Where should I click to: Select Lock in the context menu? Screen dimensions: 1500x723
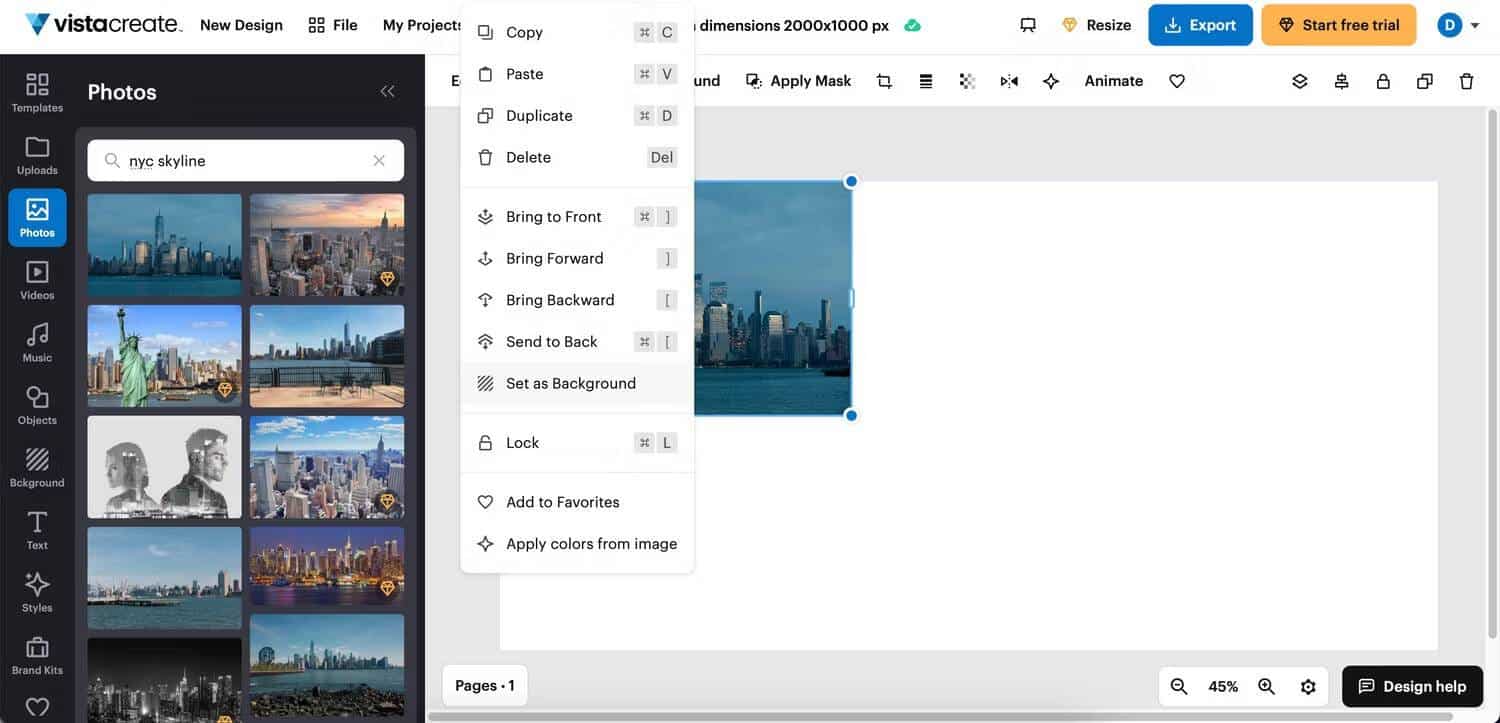(522, 443)
